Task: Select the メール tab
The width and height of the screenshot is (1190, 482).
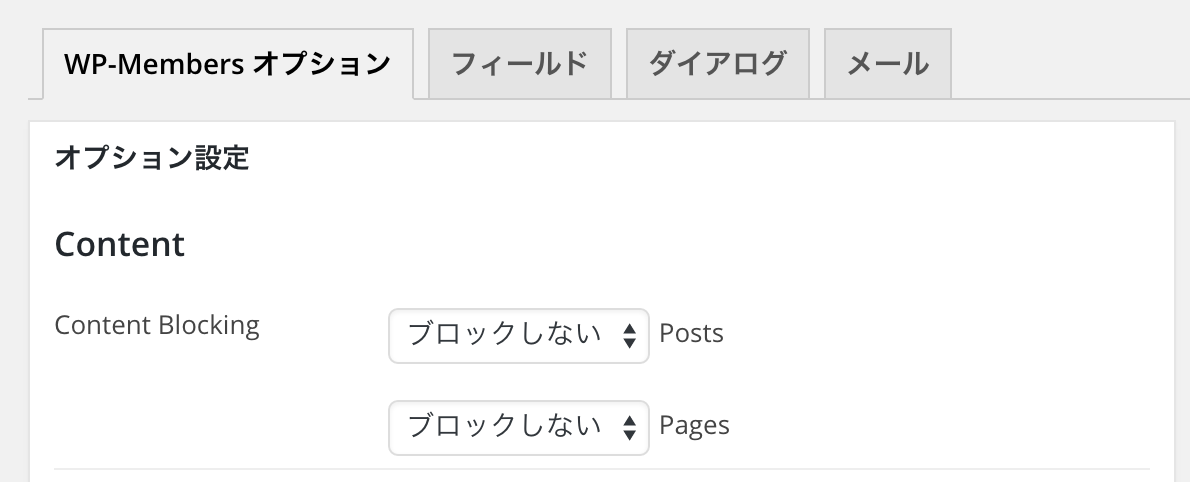Action: tap(887, 64)
